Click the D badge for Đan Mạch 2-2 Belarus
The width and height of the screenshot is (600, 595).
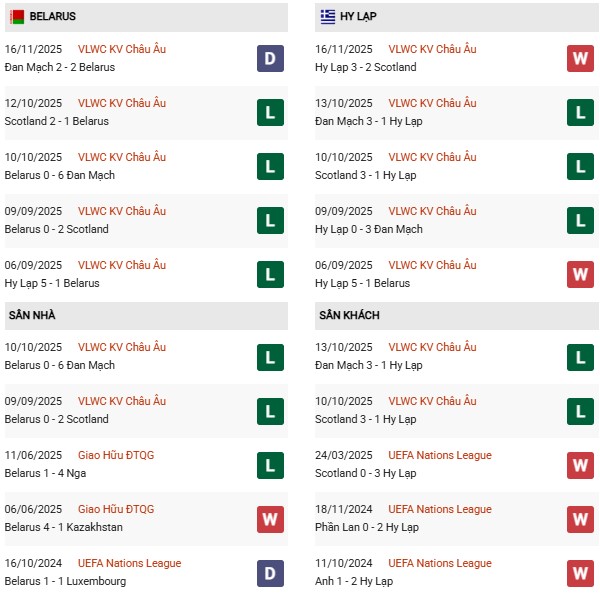pos(270,59)
